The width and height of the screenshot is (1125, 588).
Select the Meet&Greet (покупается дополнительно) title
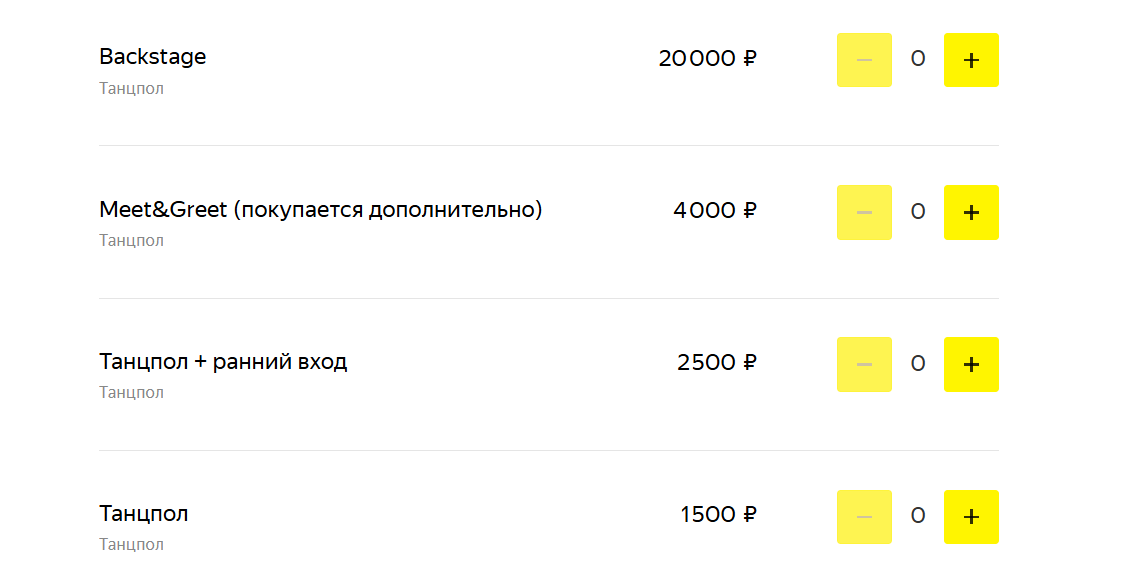pyautogui.click(x=320, y=210)
